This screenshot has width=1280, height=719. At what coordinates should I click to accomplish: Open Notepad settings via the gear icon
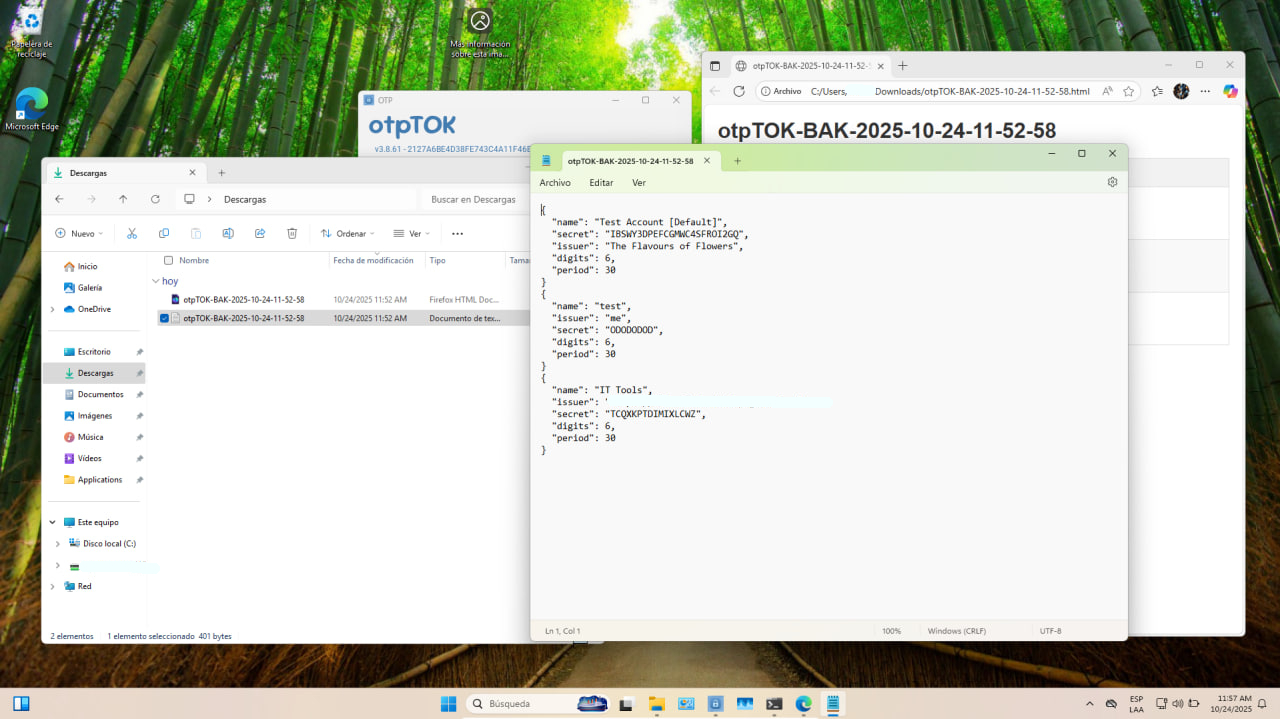click(x=1112, y=182)
